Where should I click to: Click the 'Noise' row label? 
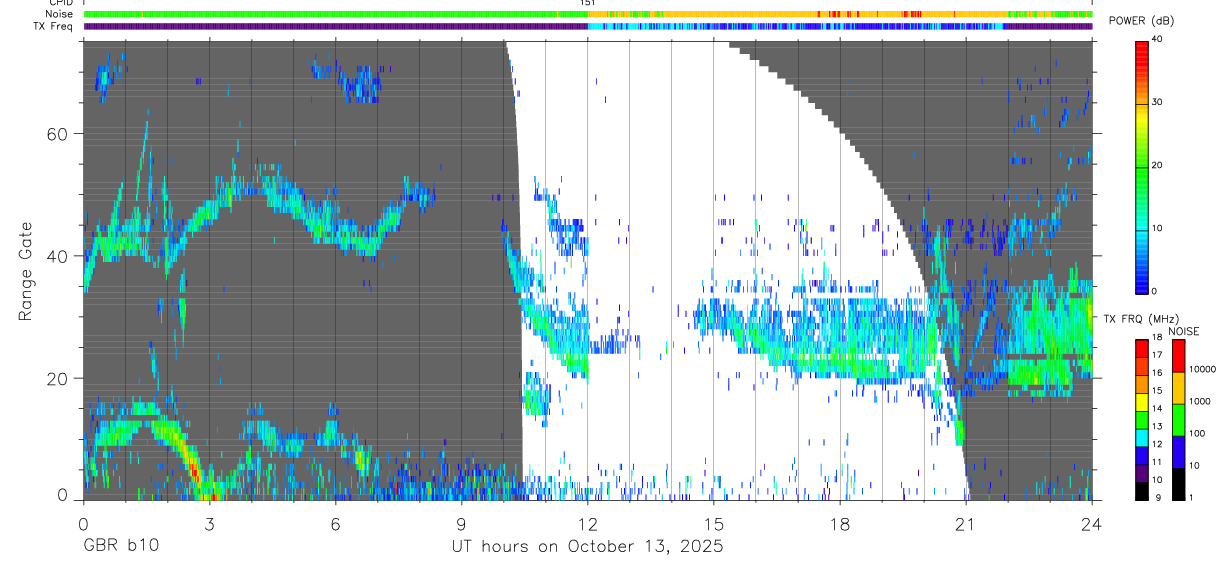pos(59,14)
